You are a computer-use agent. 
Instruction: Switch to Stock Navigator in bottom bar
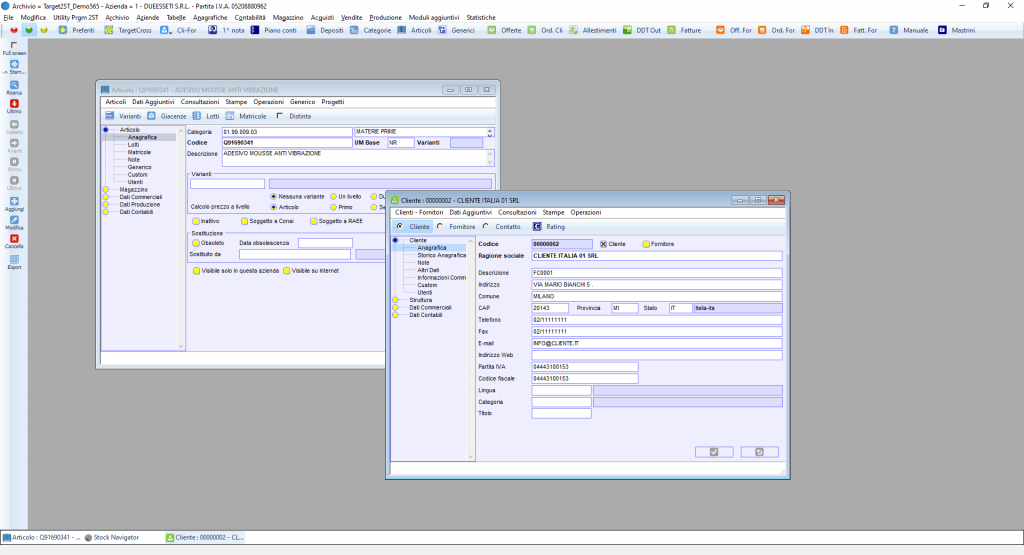[112, 537]
